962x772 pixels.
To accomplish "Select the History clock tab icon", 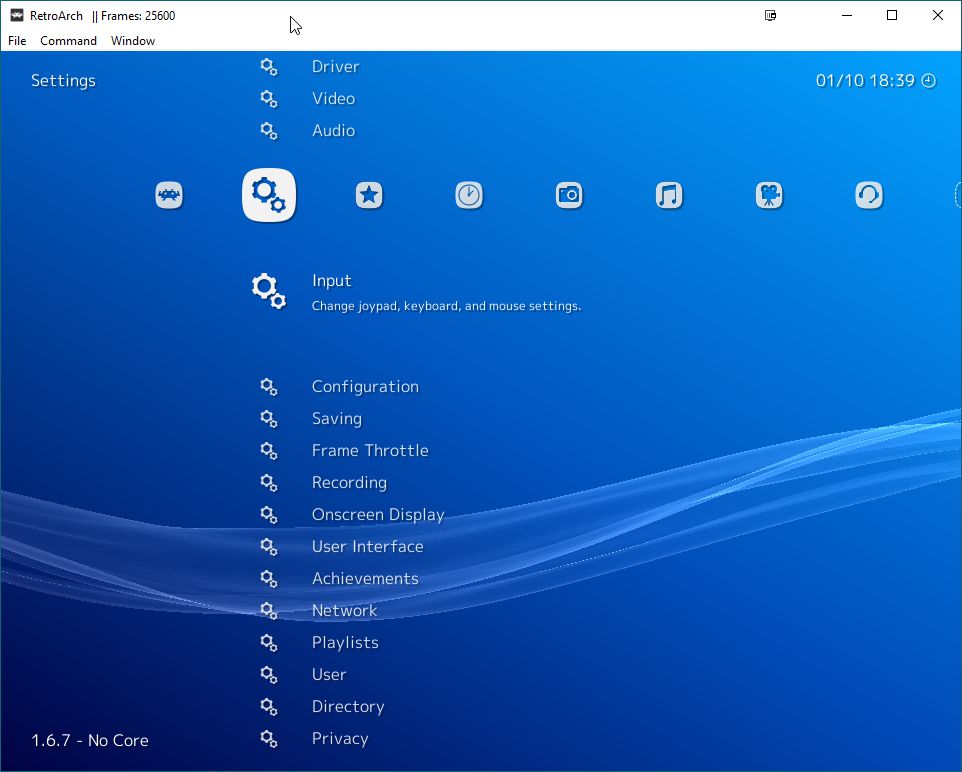I will (468, 195).
